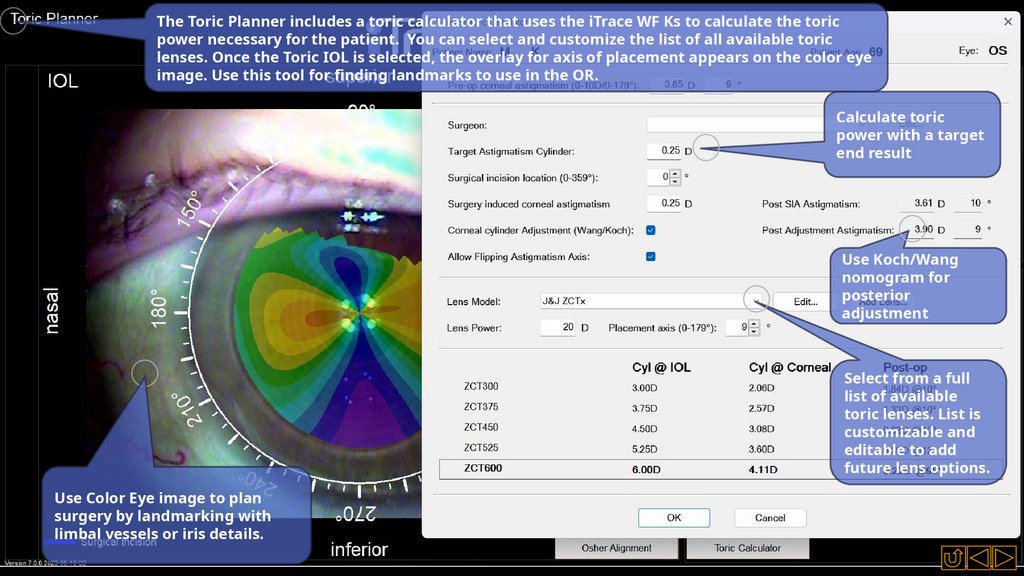Click the 3.60D Cyl @ Corneal value
This screenshot has width=1024, height=576.
coord(761,449)
